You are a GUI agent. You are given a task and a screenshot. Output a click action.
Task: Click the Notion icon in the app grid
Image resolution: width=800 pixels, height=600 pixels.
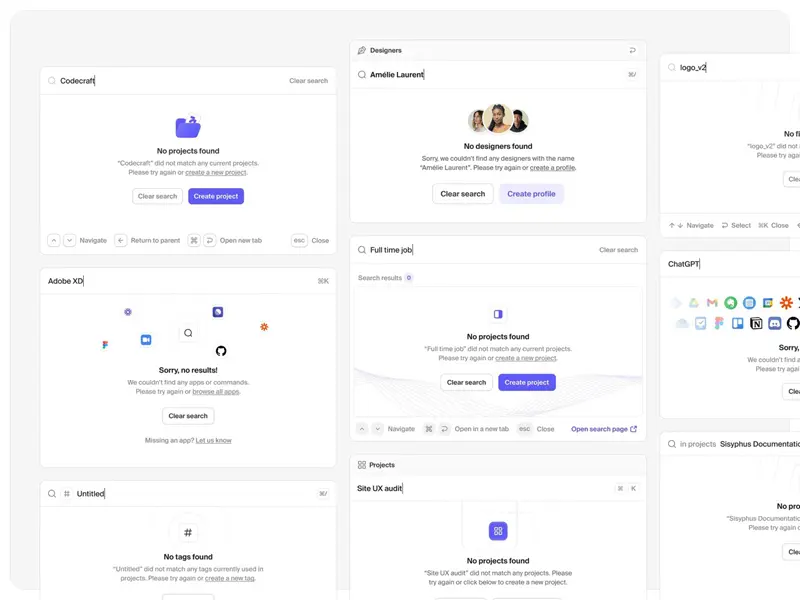click(757, 323)
